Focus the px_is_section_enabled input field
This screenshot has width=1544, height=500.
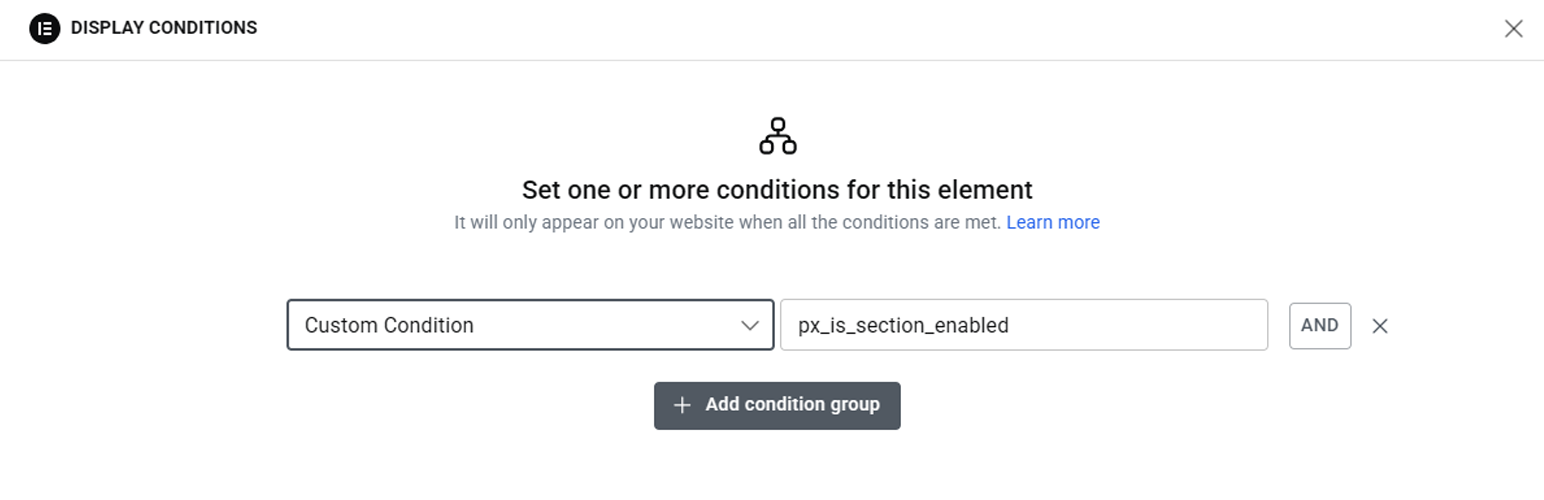point(1023,326)
